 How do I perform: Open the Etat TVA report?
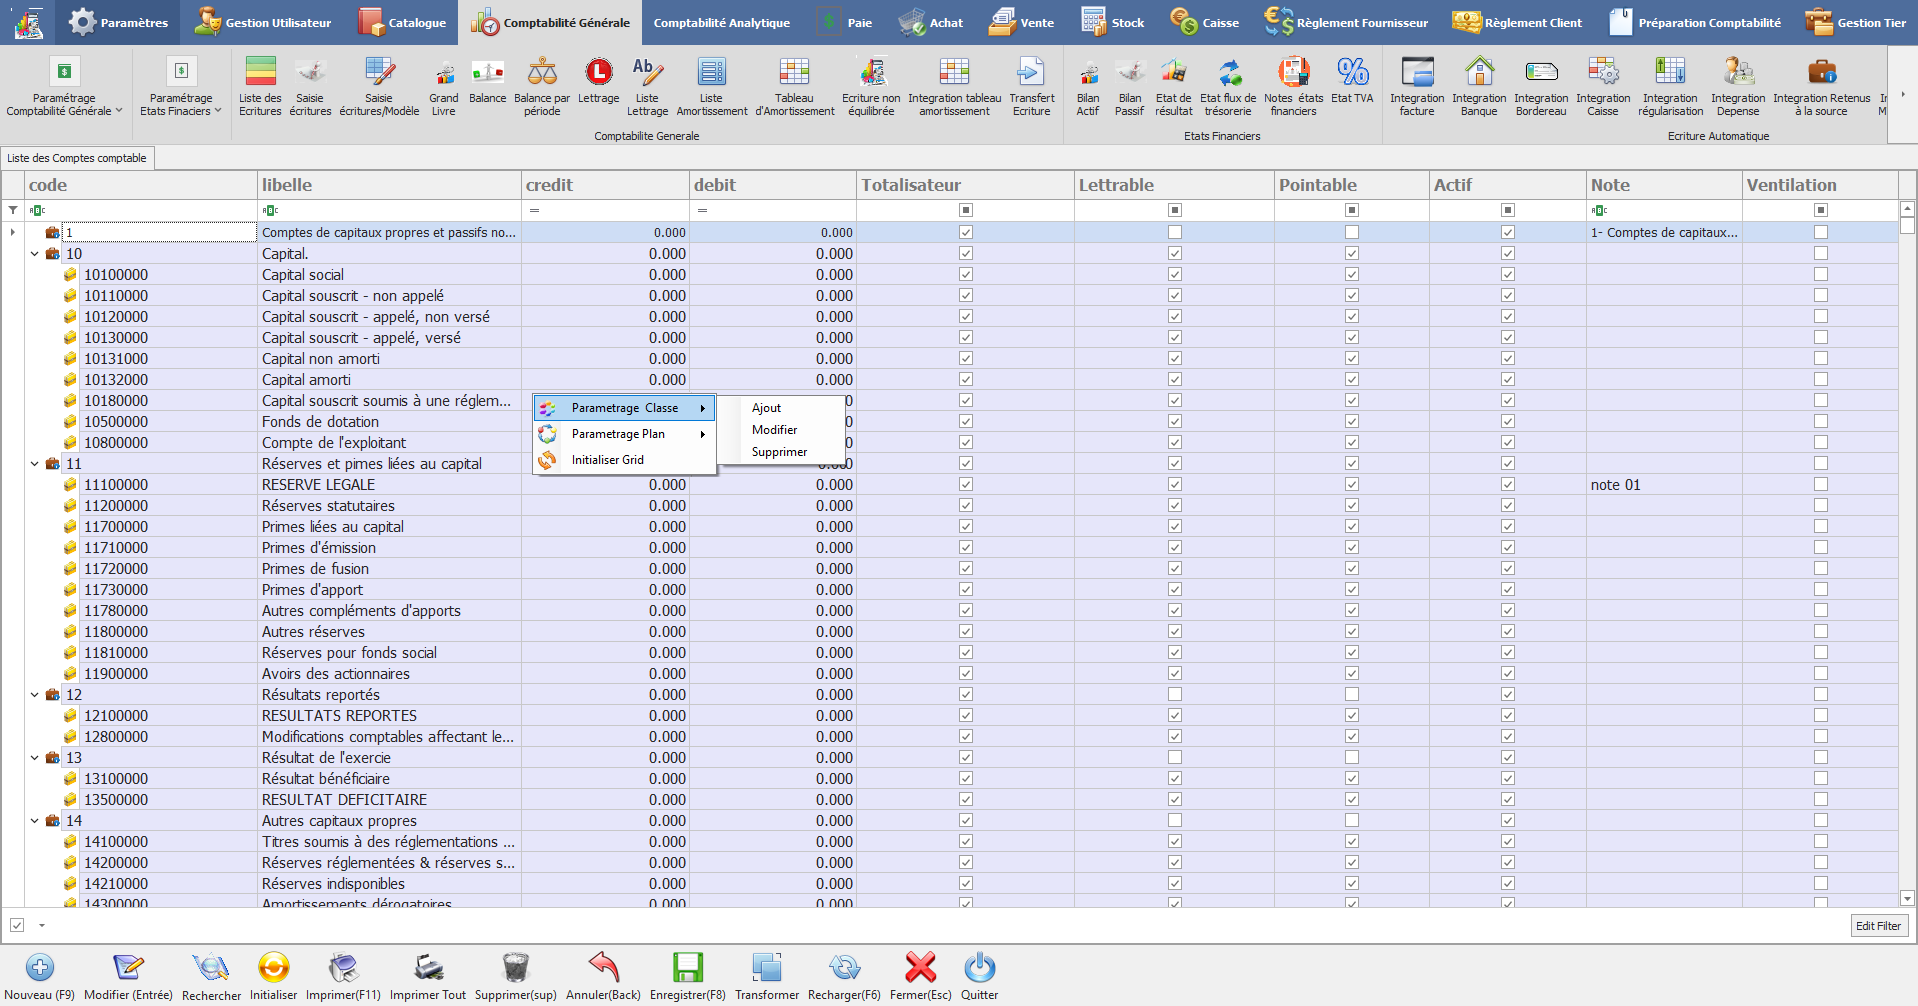point(1352,80)
